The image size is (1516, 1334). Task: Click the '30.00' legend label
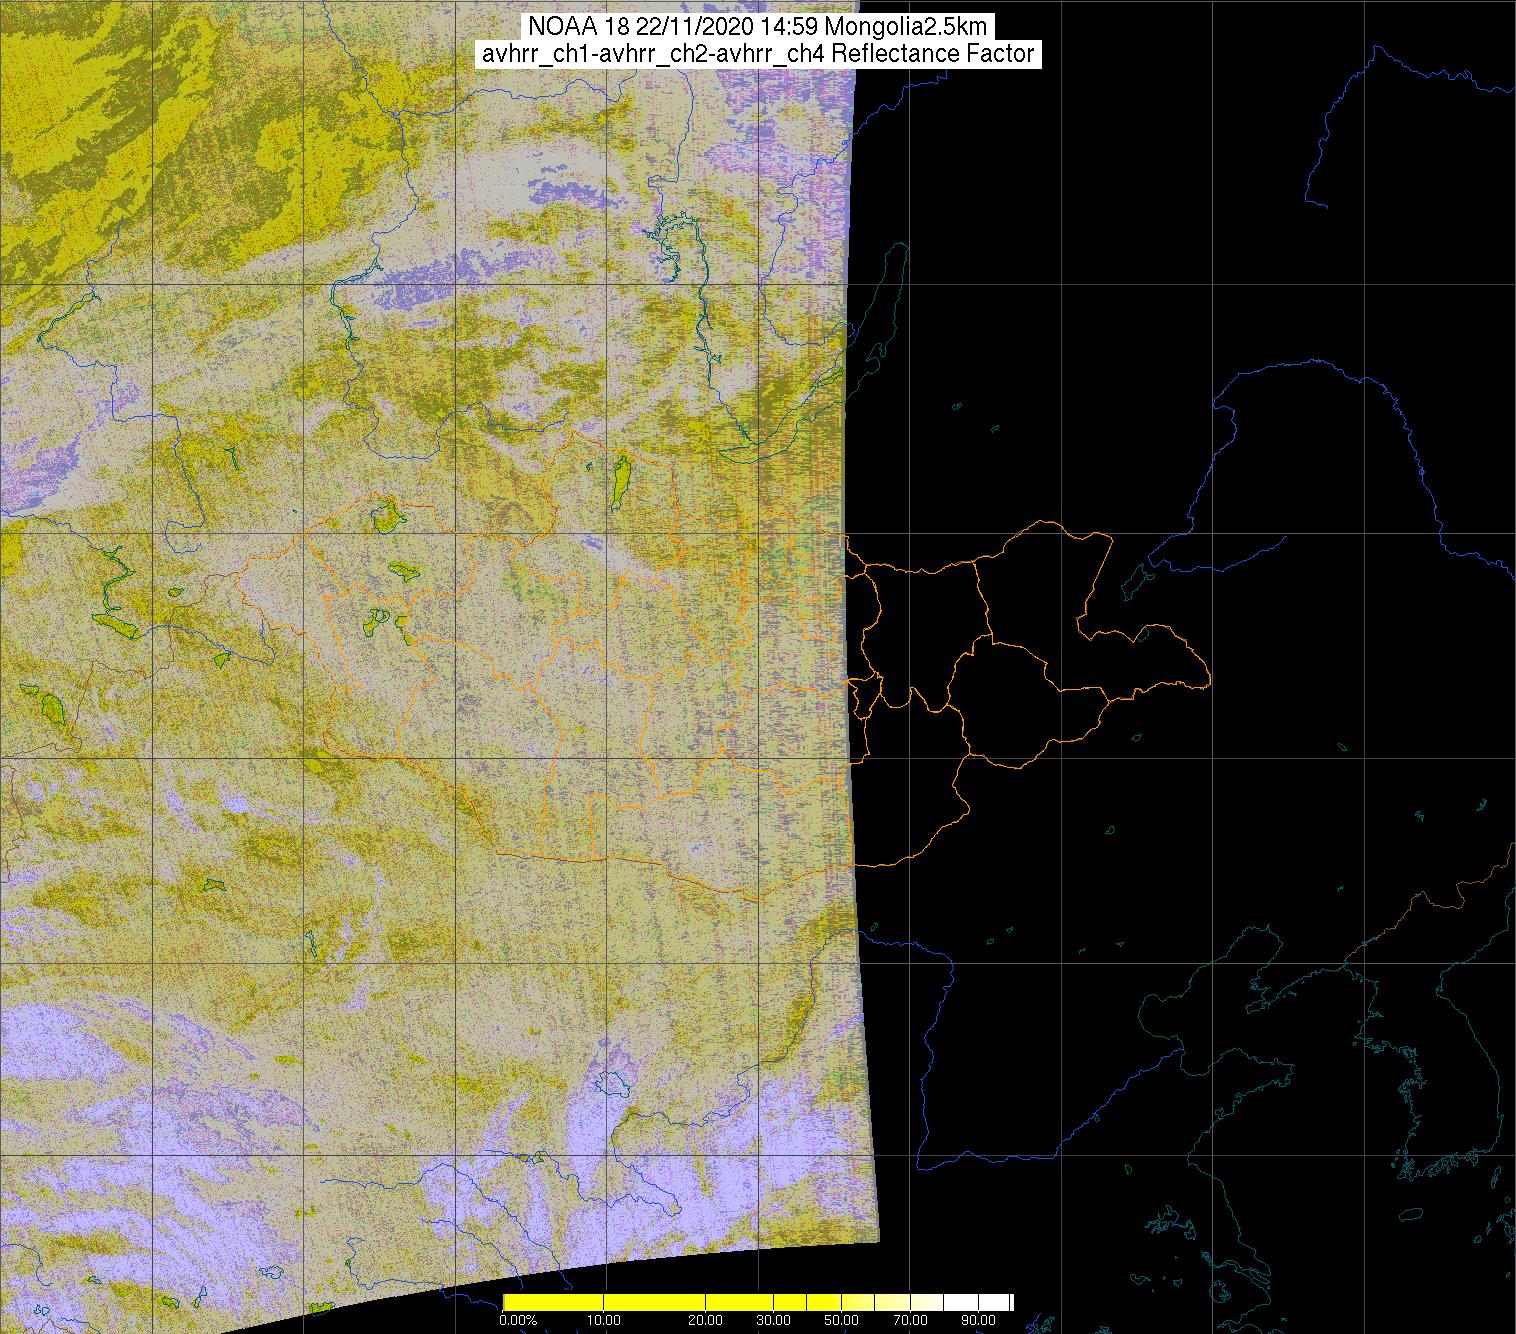click(x=773, y=1320)
